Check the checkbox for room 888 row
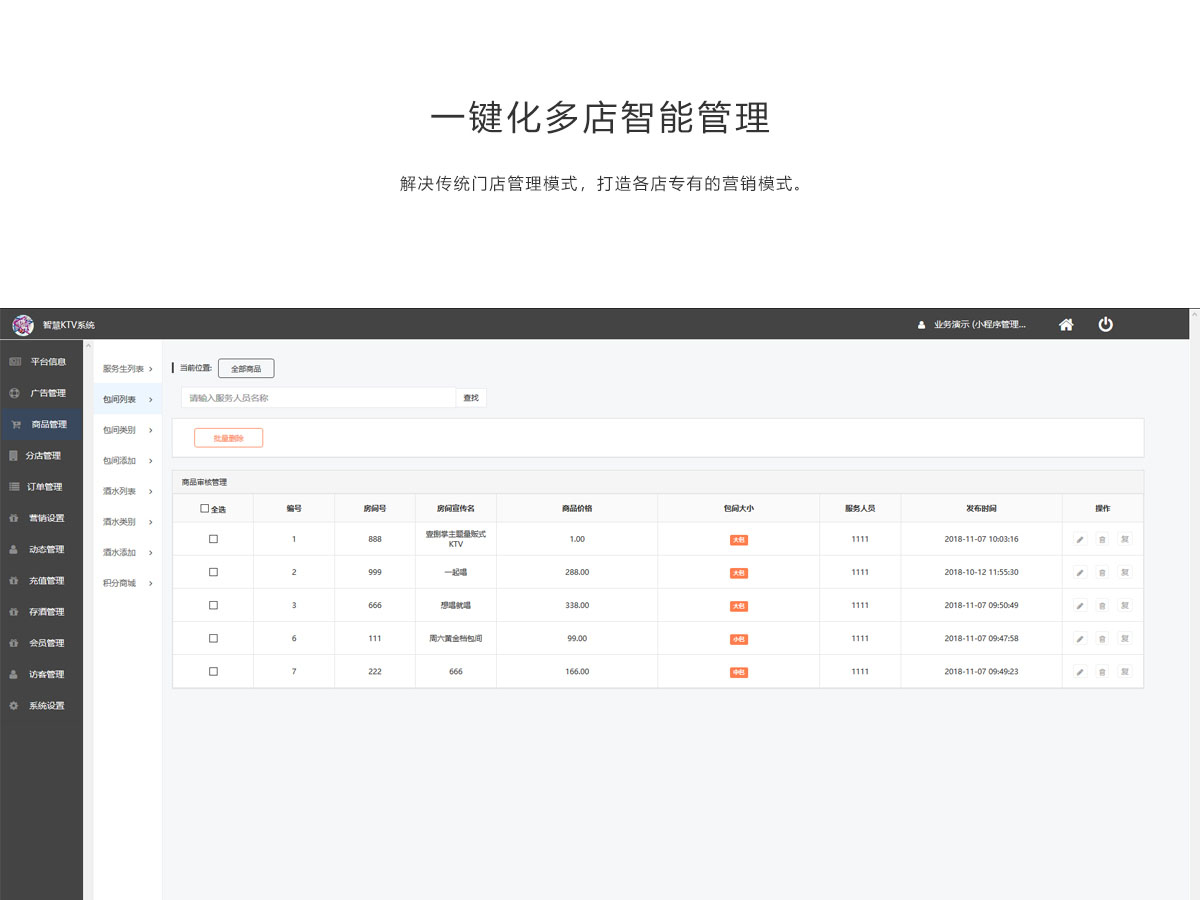1200x900 pixels. [213, 539]
